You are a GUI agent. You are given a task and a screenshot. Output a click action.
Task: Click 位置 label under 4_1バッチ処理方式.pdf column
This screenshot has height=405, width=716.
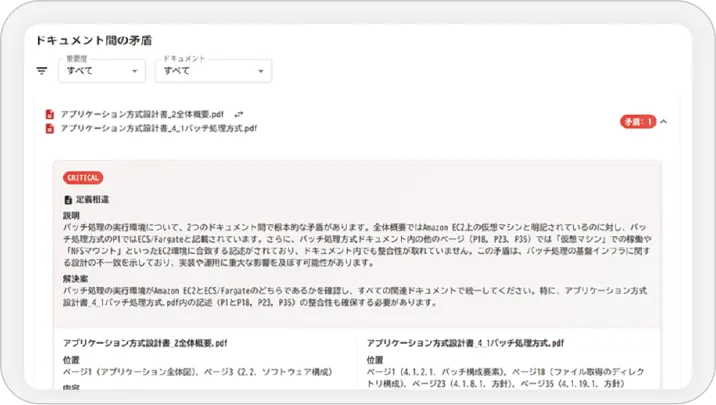click(x=375, y=360)
